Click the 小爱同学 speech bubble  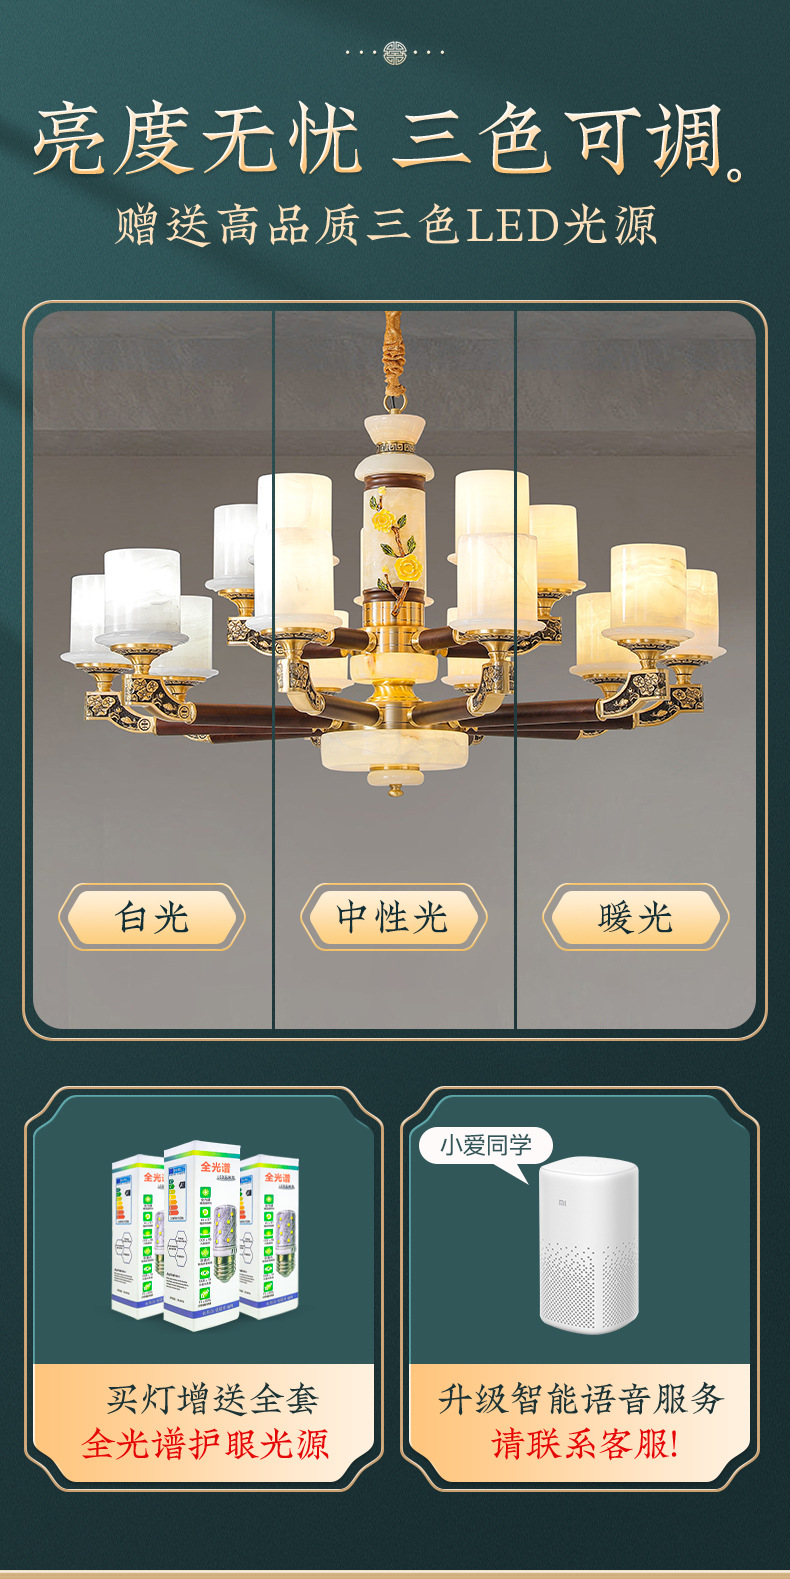[x=486, y=1147]
